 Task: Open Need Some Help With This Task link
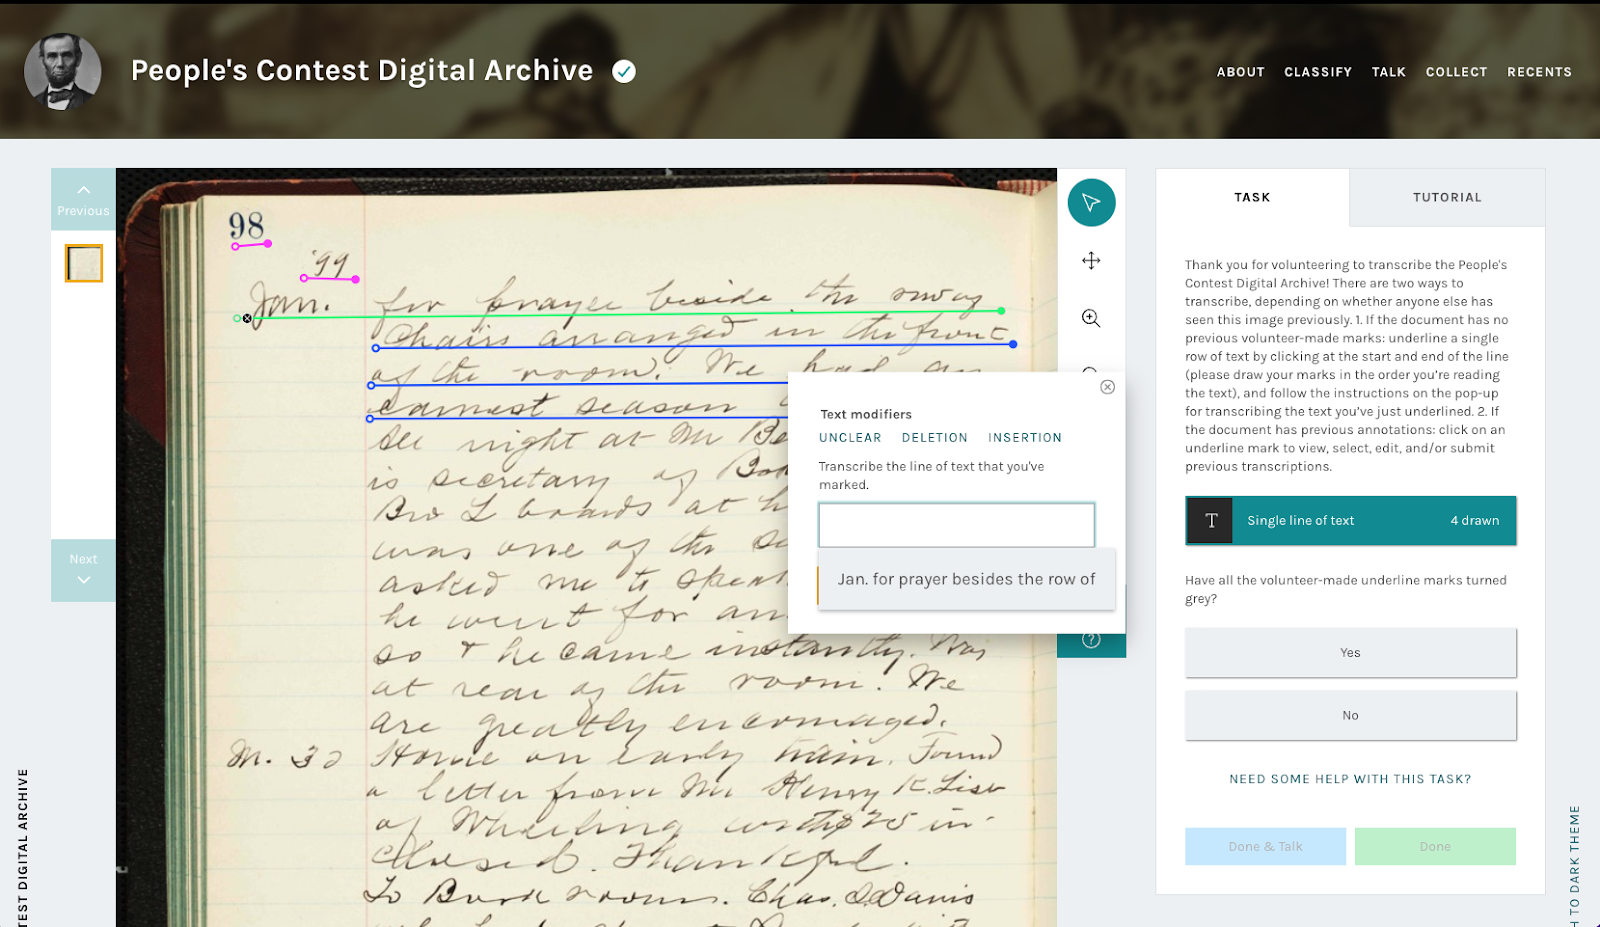pos(1350,779)
